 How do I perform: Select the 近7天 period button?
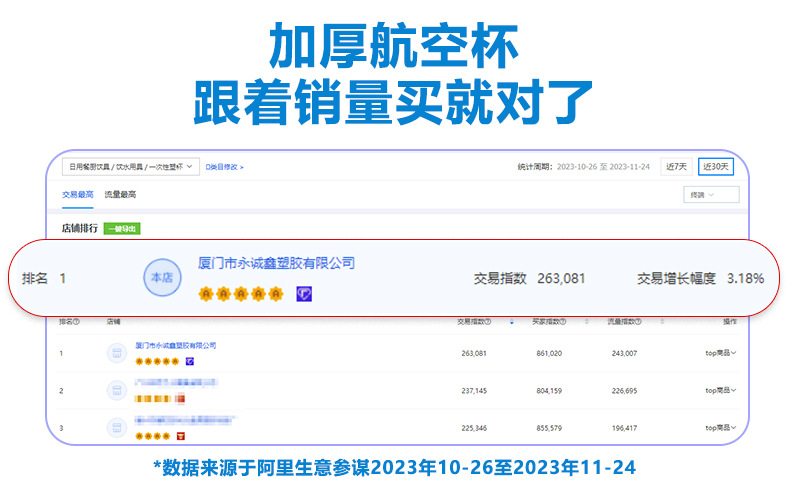[x=676, y=167]
